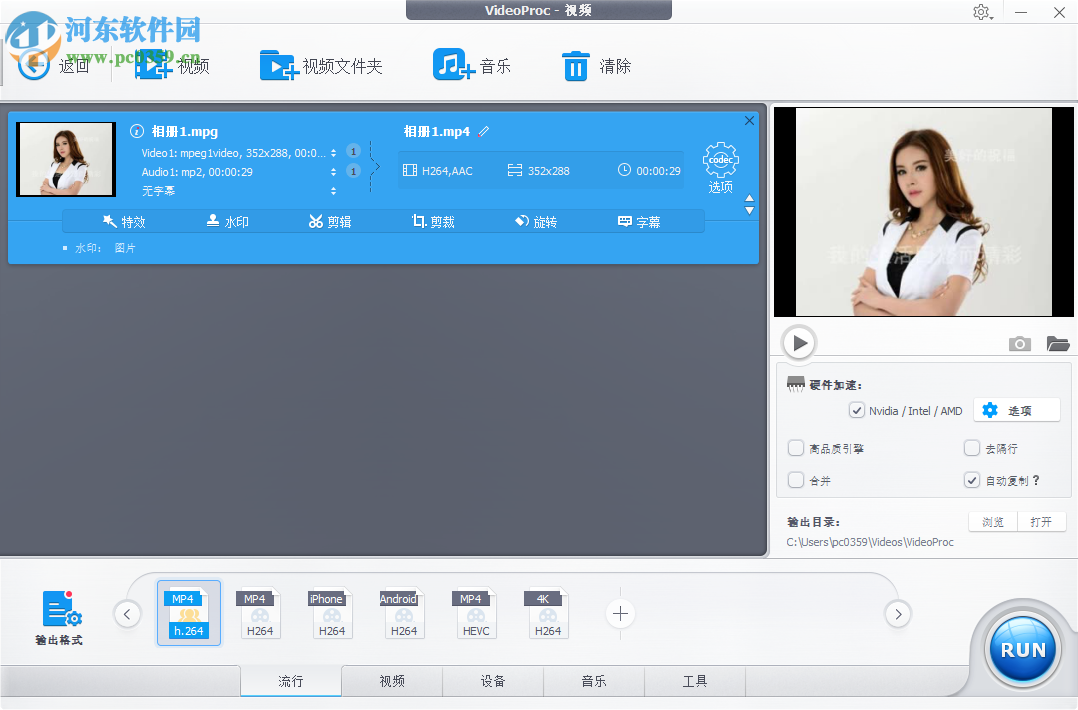Take a snapshot with the camera icon

pos(1019,343)
